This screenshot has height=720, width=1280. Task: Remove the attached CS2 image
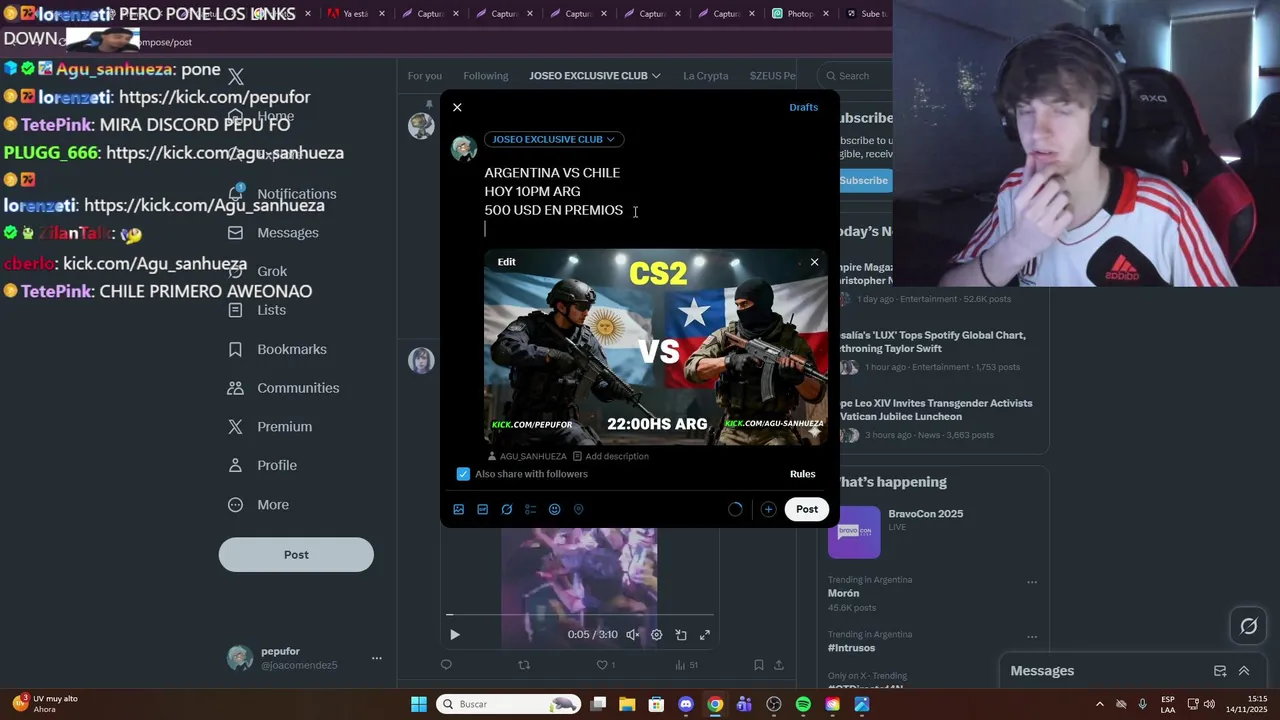click(814, 262)
